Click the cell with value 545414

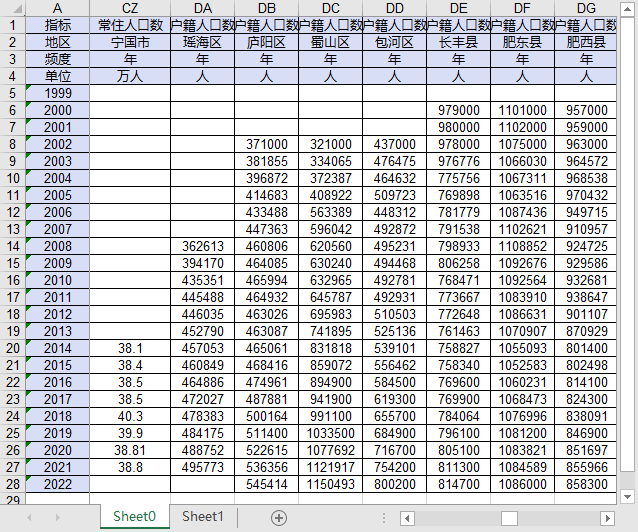267,484
